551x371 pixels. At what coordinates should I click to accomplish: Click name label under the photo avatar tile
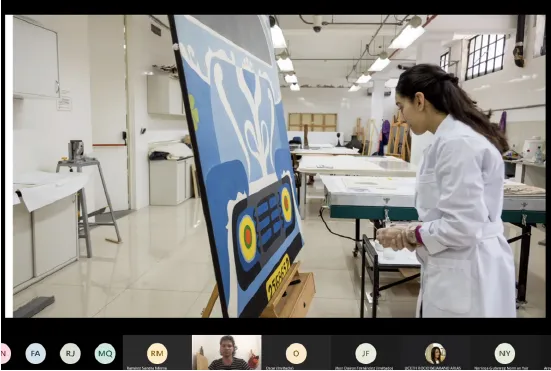pyautogui.click(x=433, y=368)
